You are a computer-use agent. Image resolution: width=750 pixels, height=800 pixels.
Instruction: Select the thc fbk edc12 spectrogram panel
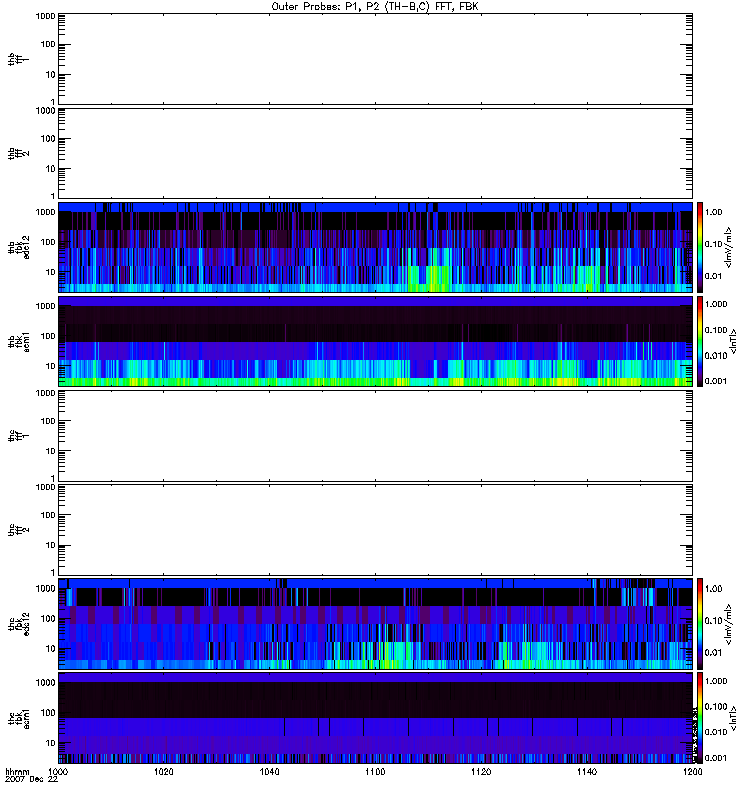tap(375, 623)
